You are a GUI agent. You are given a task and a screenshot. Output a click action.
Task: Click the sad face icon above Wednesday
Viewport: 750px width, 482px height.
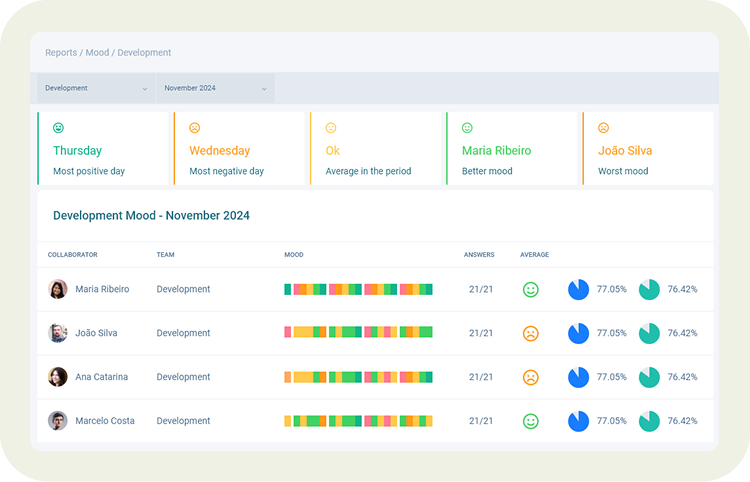tap(195, 128)
